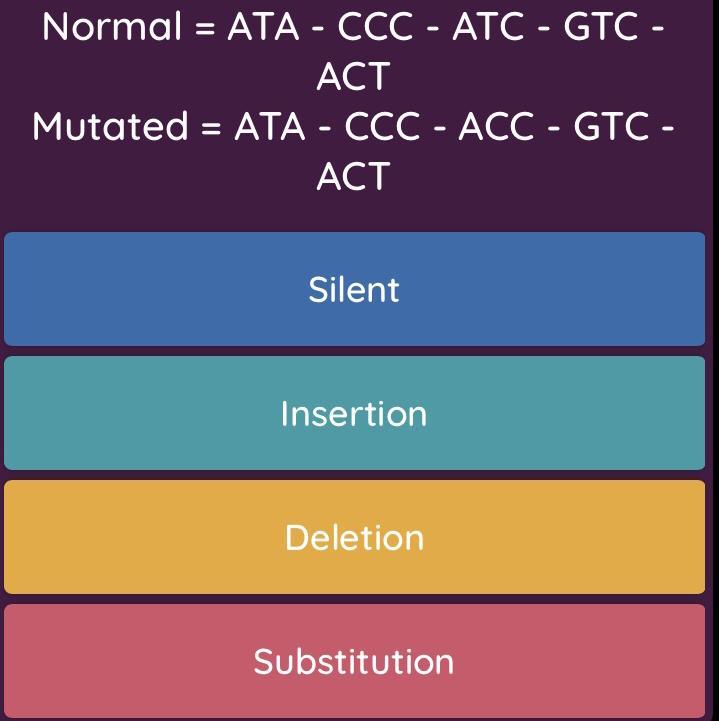This screenshot has height=721, width=719.
Task: Select the red answer tile
Action: coord(354,661)
